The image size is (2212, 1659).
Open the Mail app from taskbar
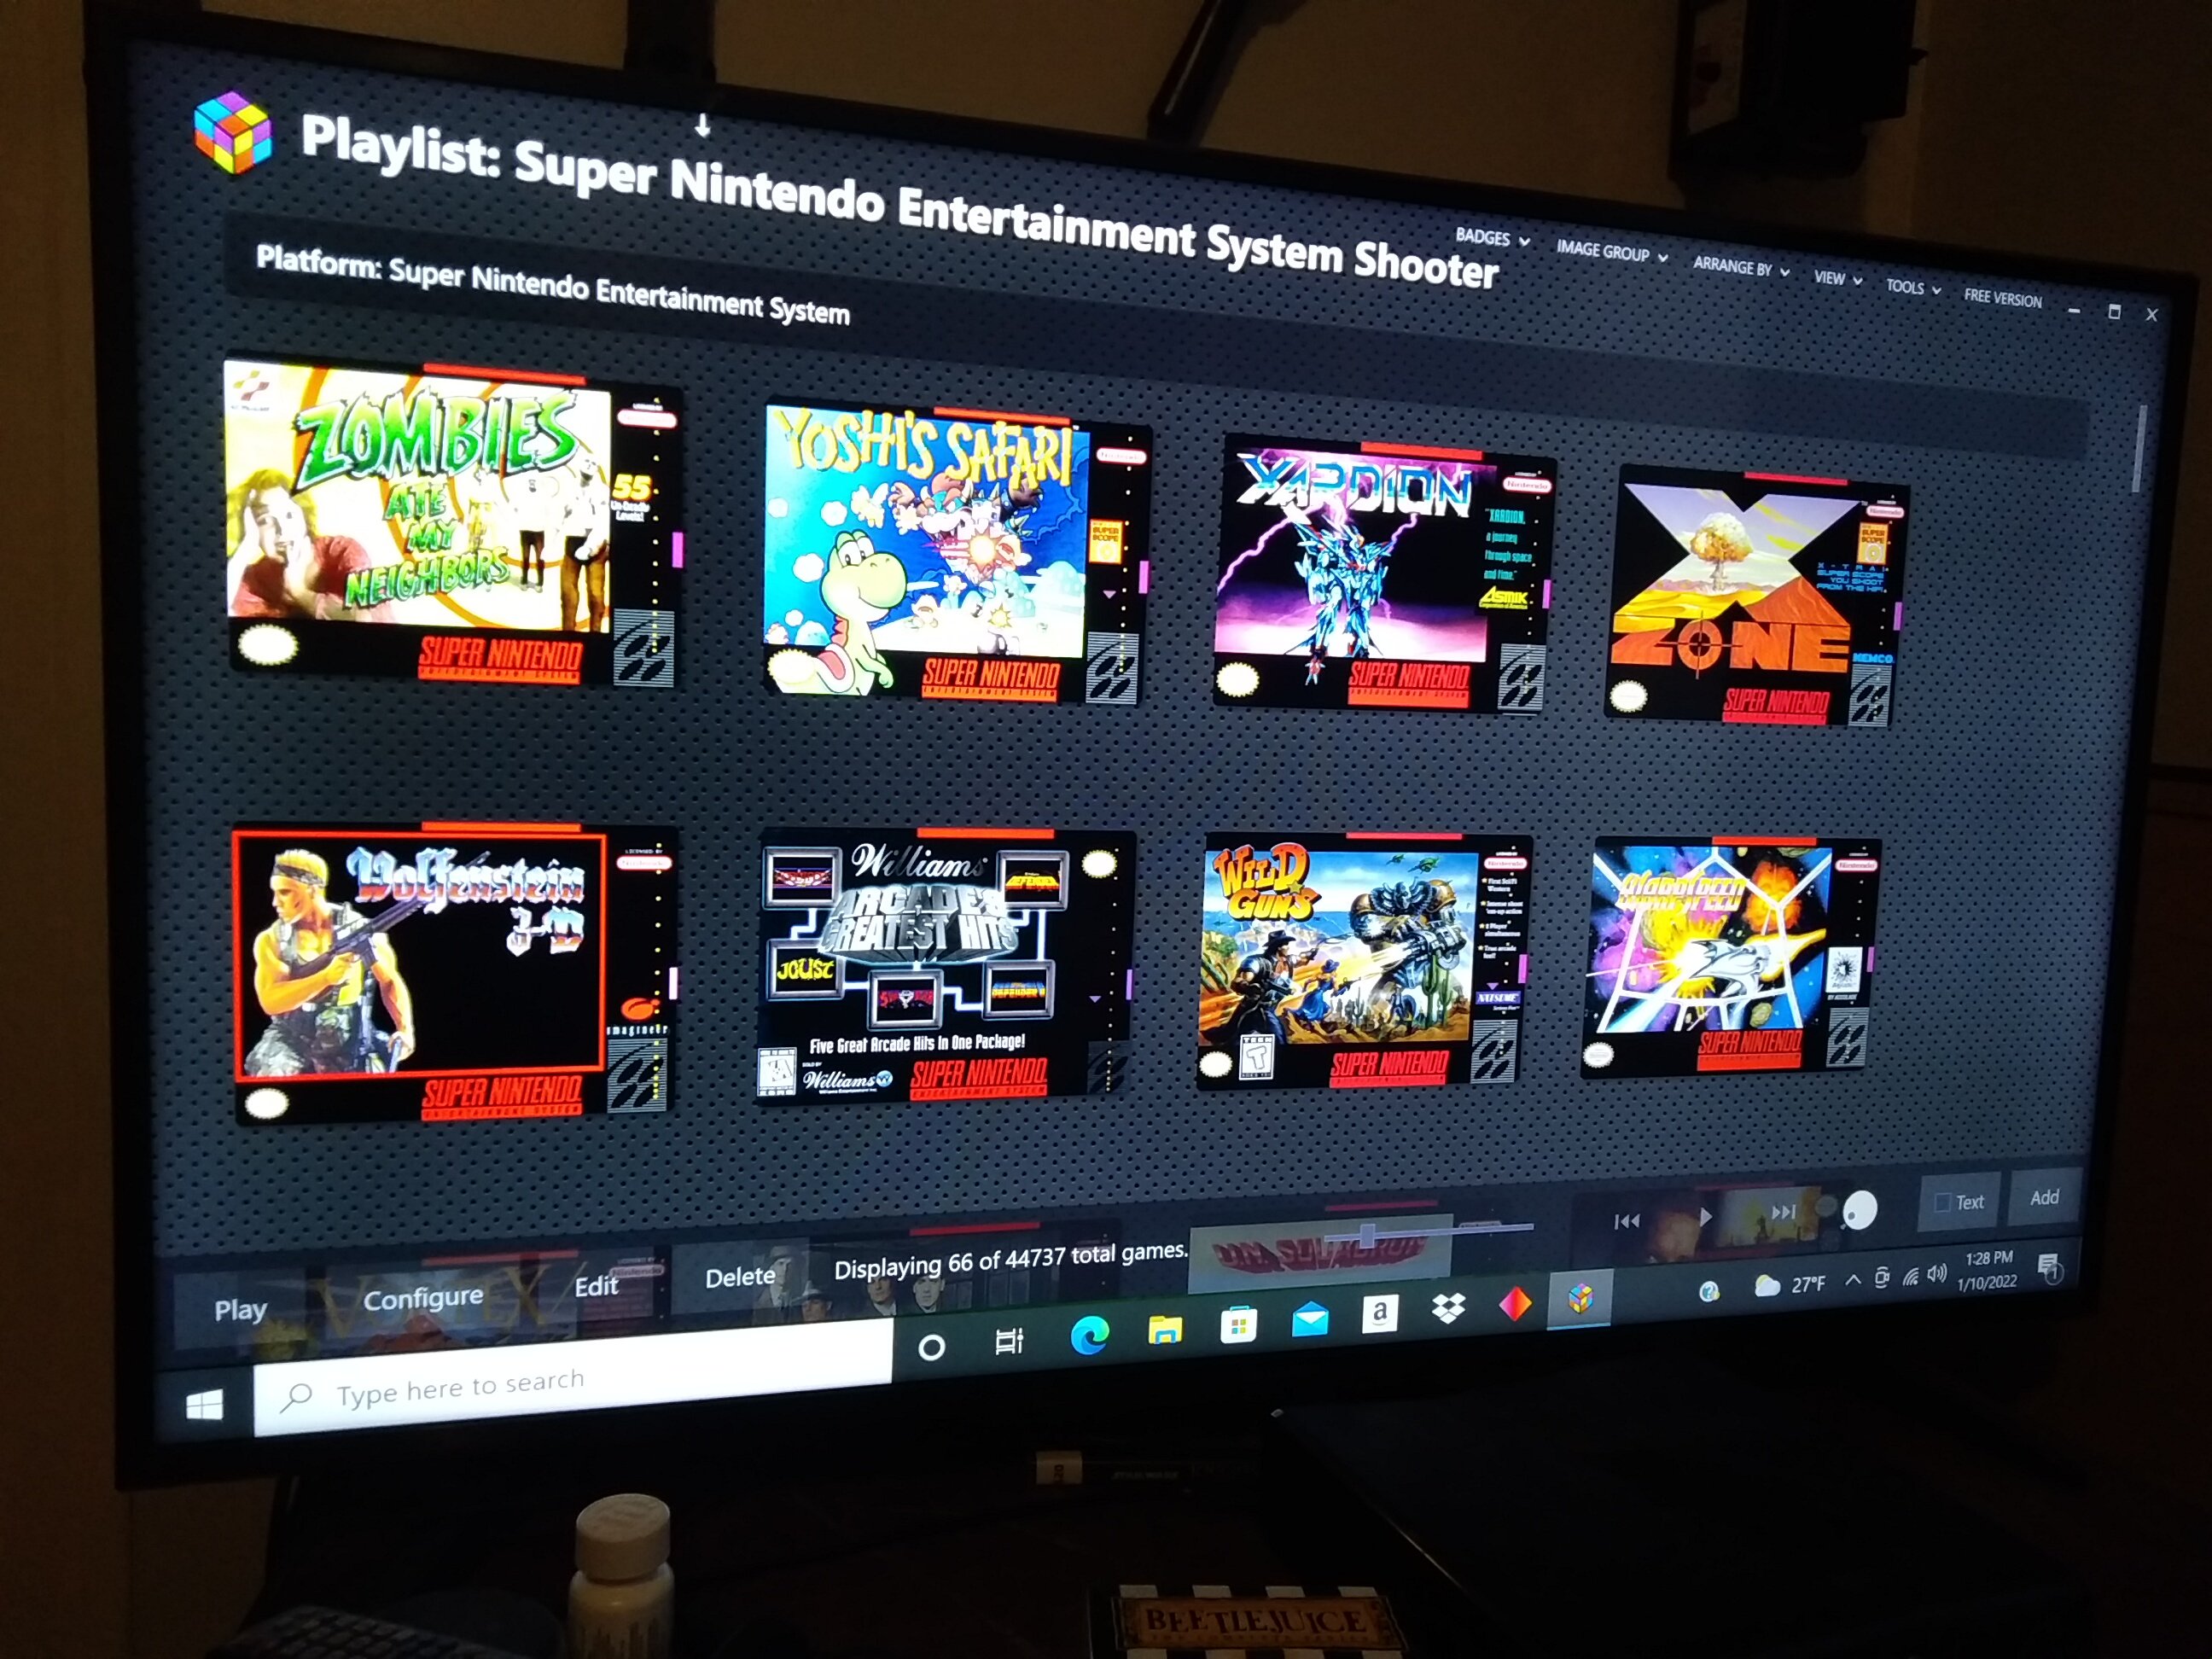pos(1309,1320)
